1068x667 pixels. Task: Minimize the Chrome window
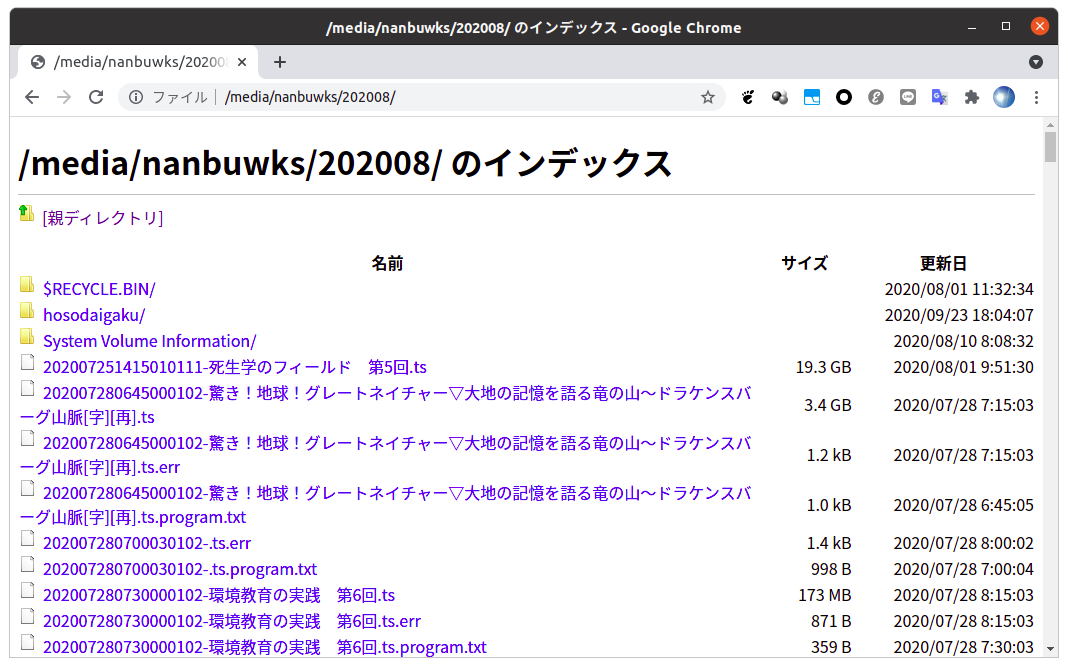coord(972,27)
